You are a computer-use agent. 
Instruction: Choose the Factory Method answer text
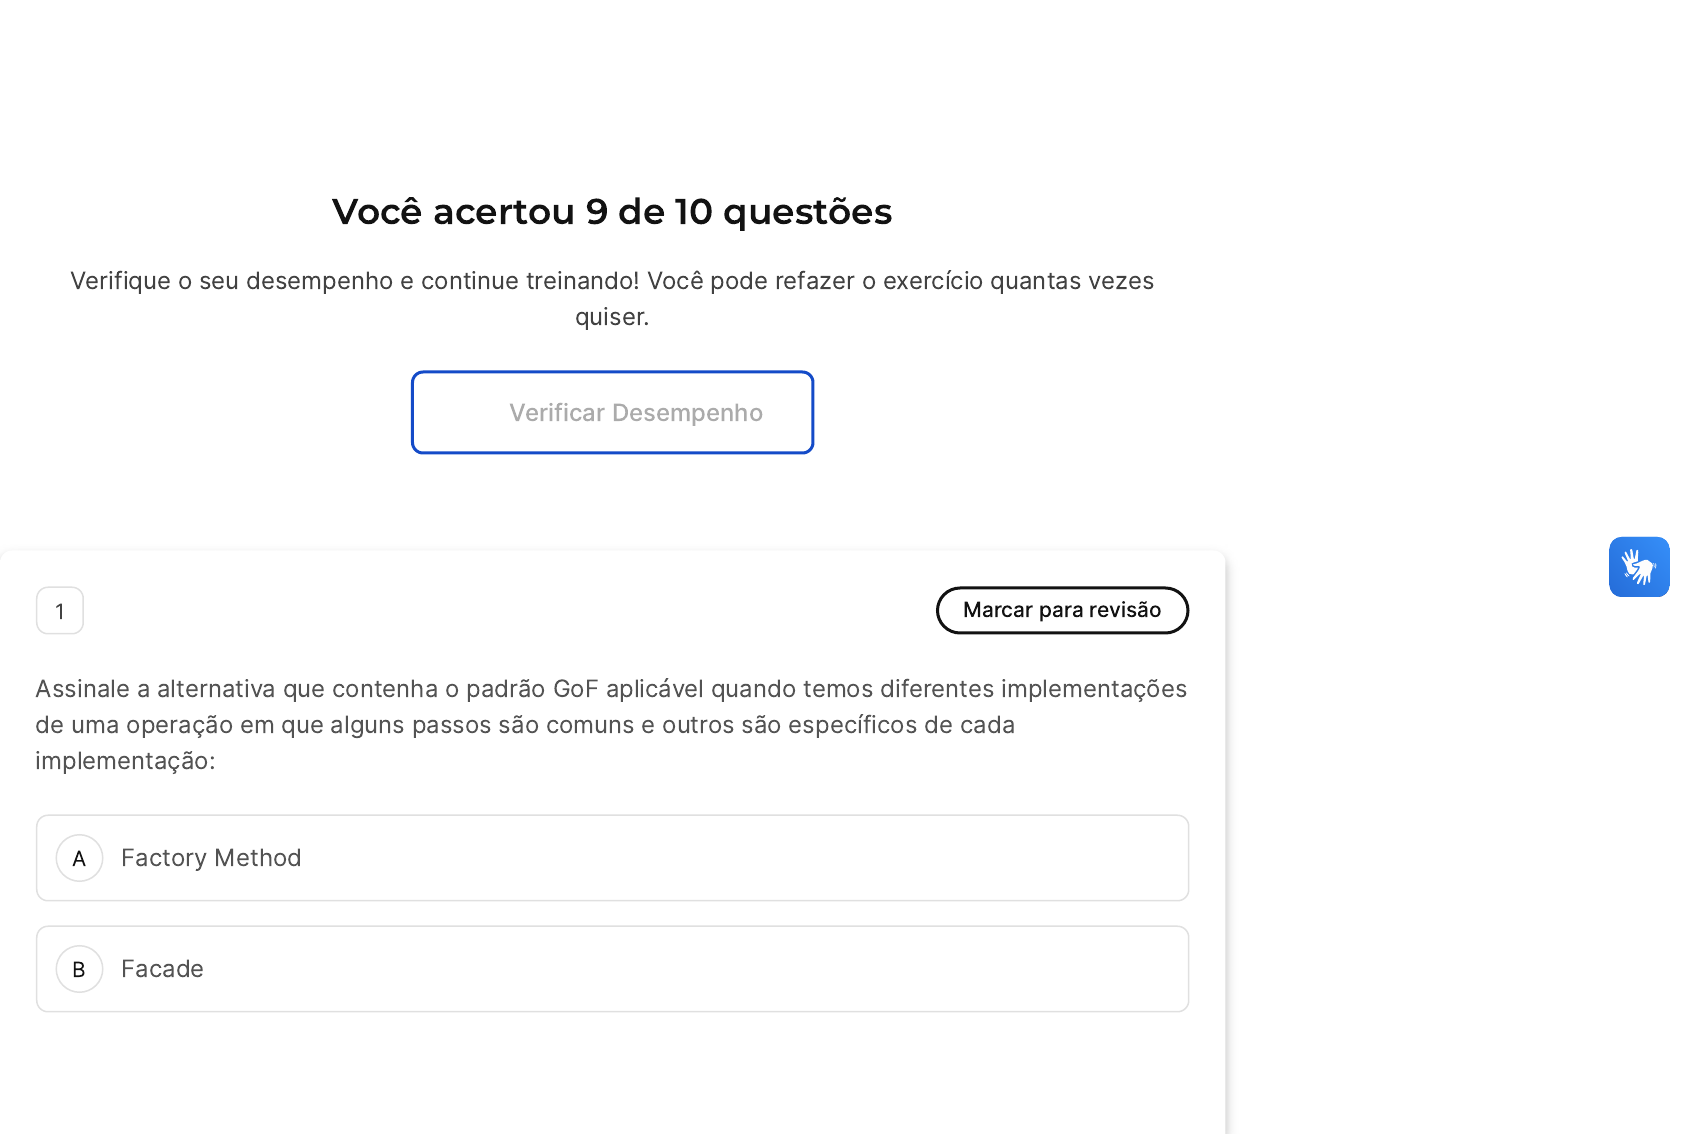coord(211,858)
